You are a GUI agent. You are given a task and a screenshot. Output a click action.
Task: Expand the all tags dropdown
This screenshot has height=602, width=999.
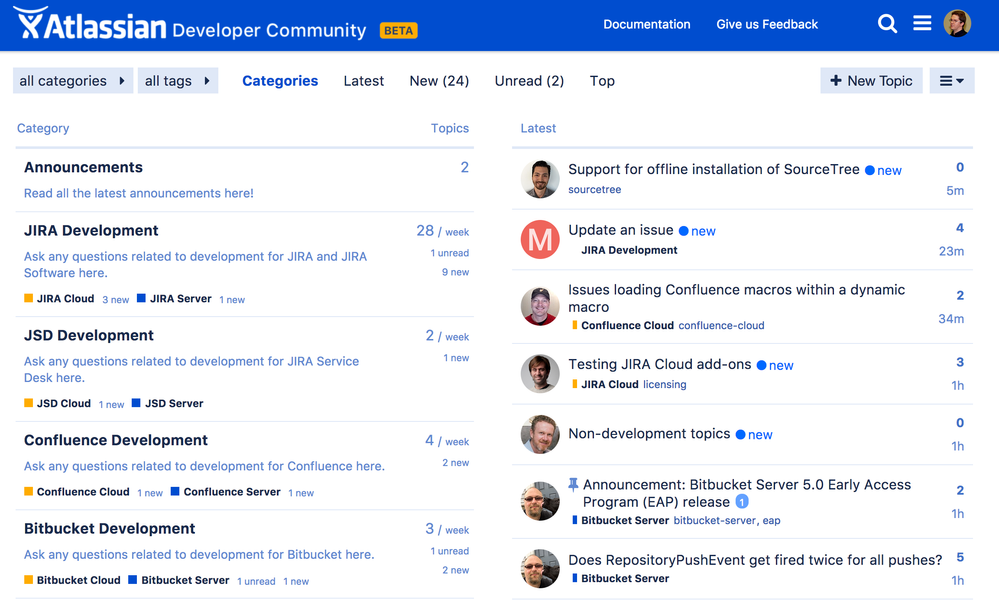coord(178,81)
